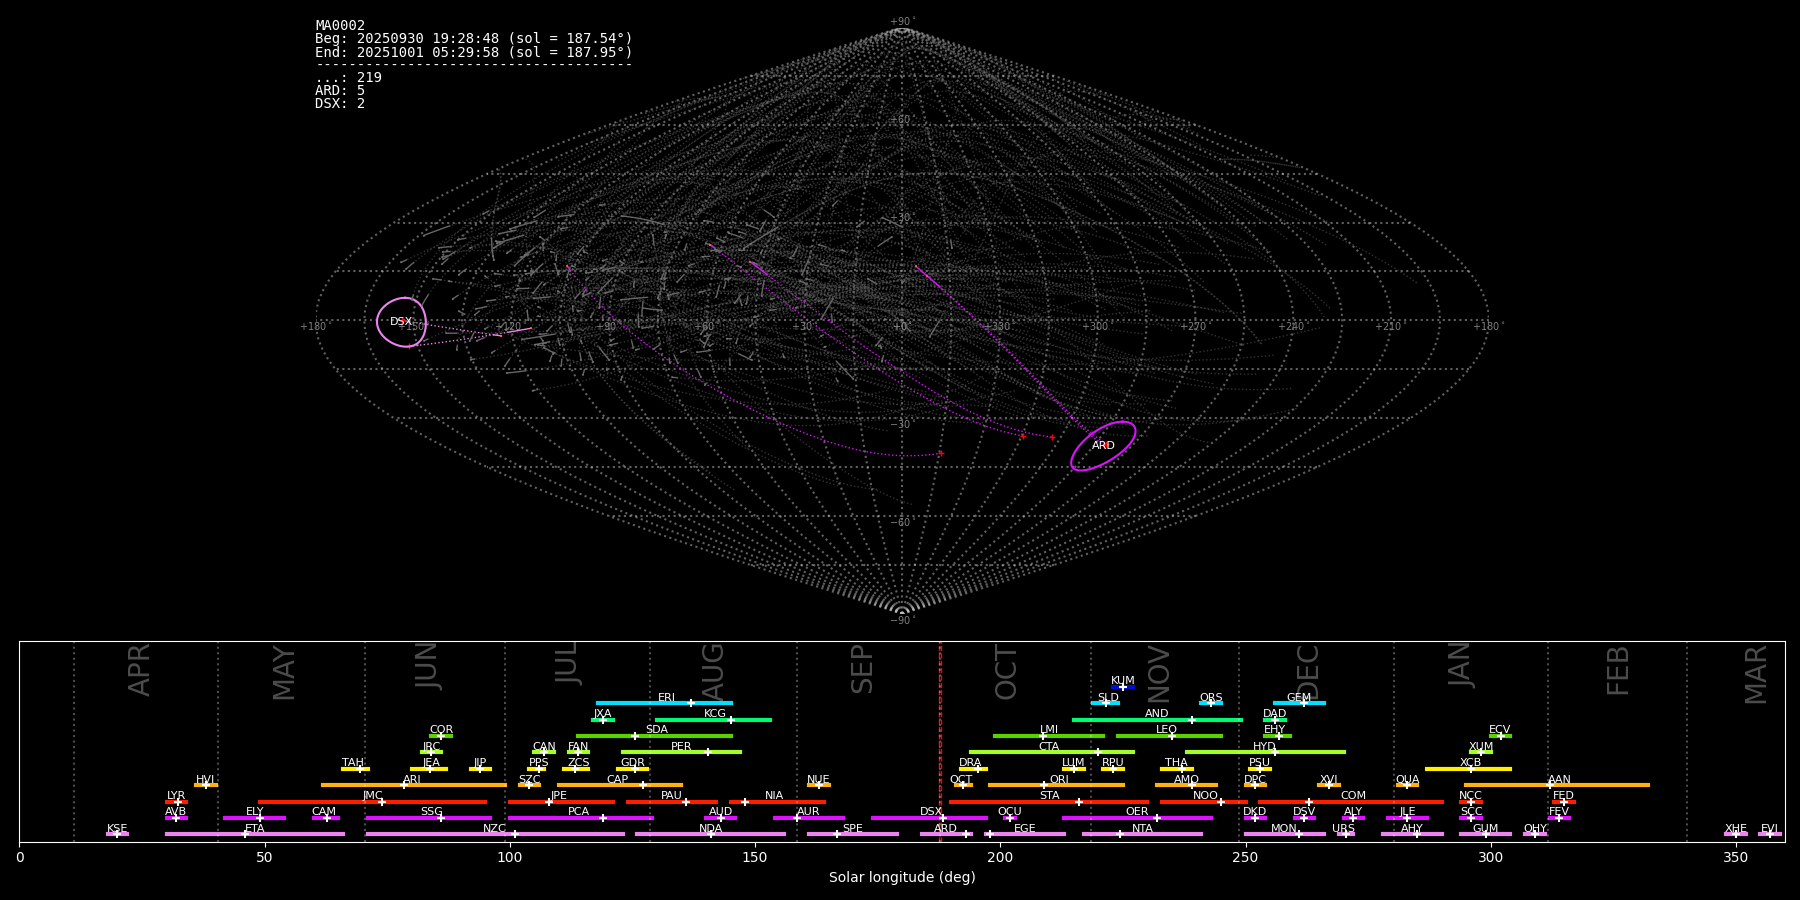
Task: Select the CTA shower bar
Action: click(1052, 752)
